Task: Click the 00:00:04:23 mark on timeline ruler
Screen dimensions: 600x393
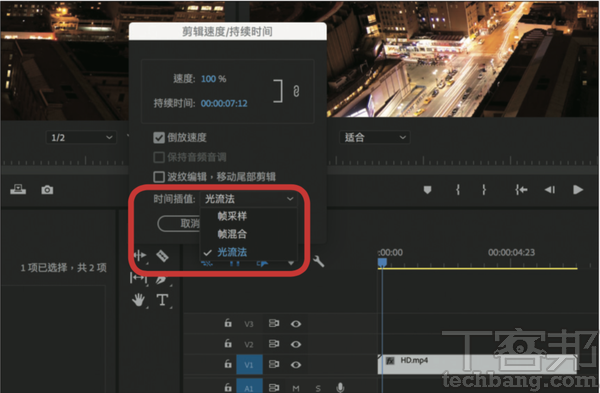Action: click(x=511, y=253)
